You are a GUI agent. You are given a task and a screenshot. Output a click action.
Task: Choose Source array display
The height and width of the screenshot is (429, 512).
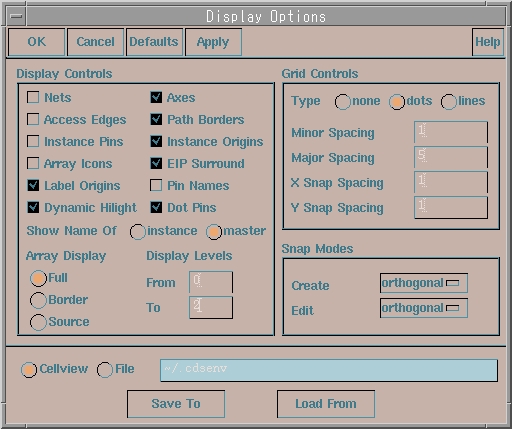38,322
